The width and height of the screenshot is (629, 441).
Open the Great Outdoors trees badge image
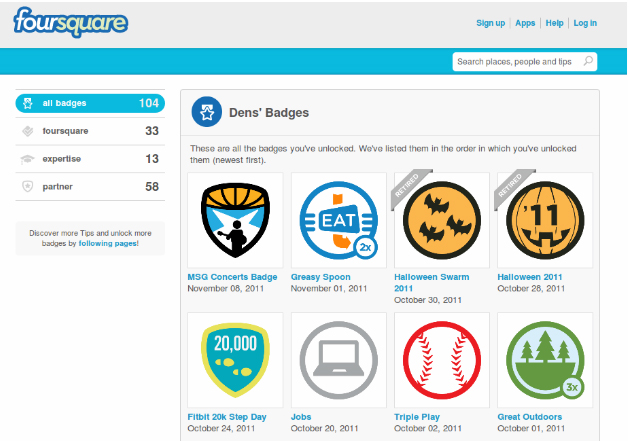[545, 360]
